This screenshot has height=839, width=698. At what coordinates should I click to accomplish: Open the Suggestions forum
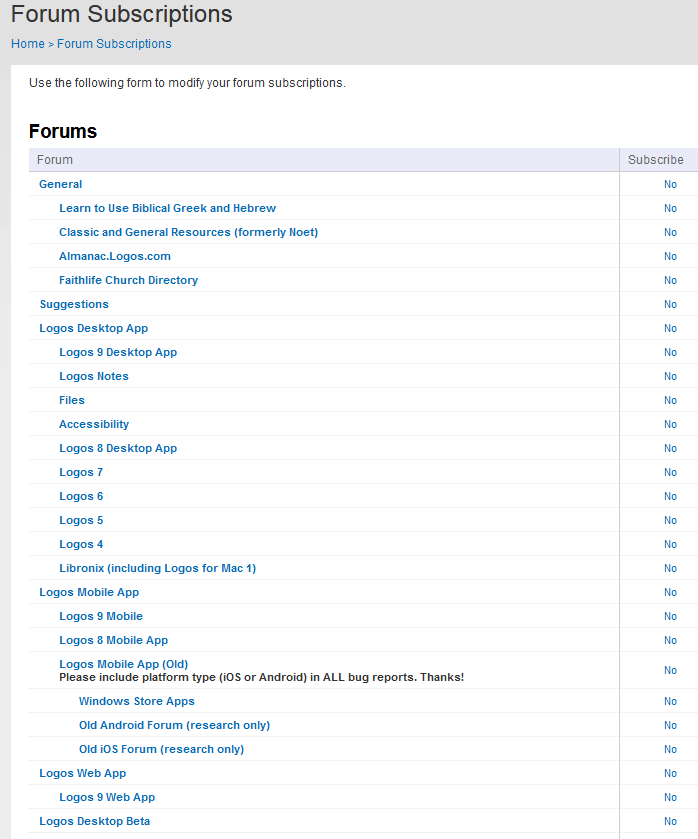pyautogui.click(x=74, y=304)
